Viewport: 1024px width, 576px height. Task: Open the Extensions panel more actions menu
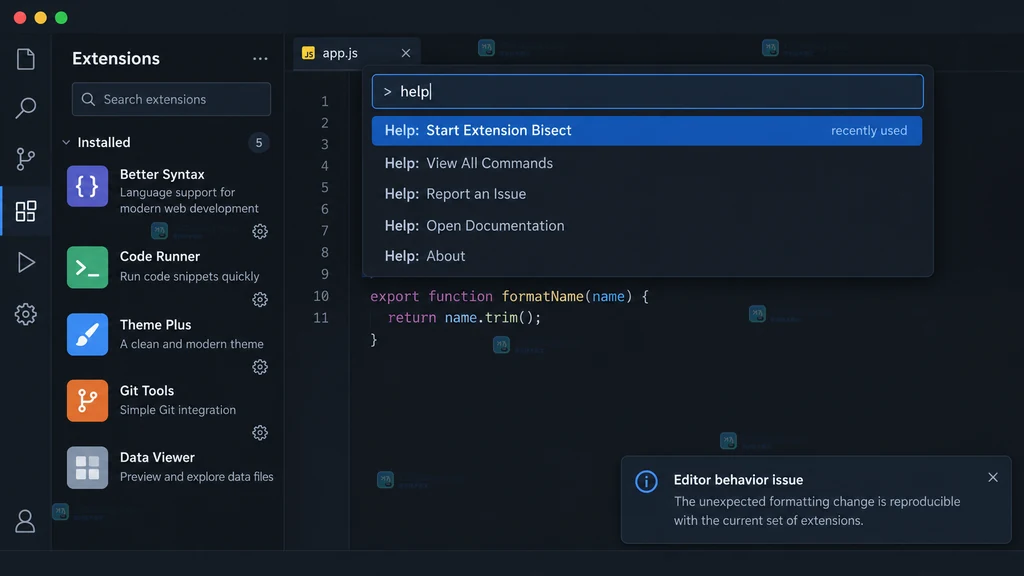coord(260,59)
